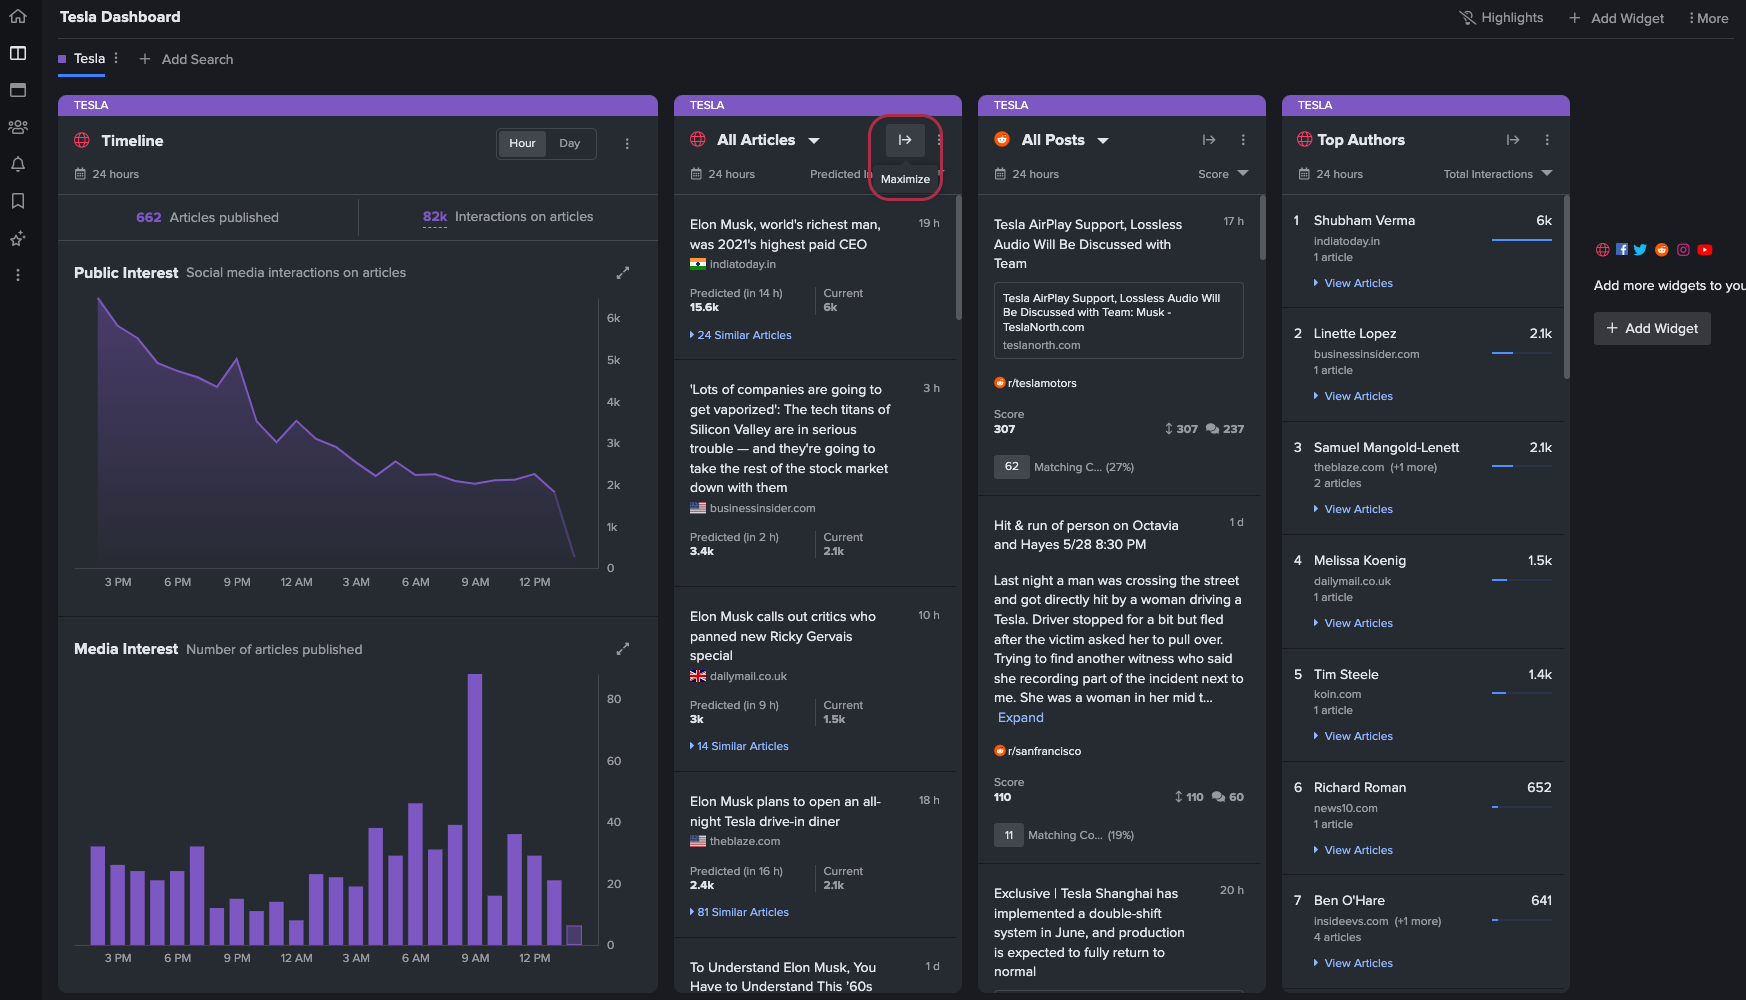Open the dashboards columns icon in sidebar
Screen dimensions: 1746x1000
point(18,53)
